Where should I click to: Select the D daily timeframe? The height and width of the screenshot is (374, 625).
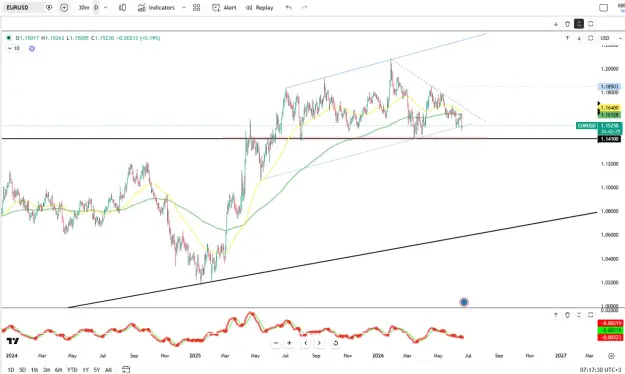tap(96, 8)
